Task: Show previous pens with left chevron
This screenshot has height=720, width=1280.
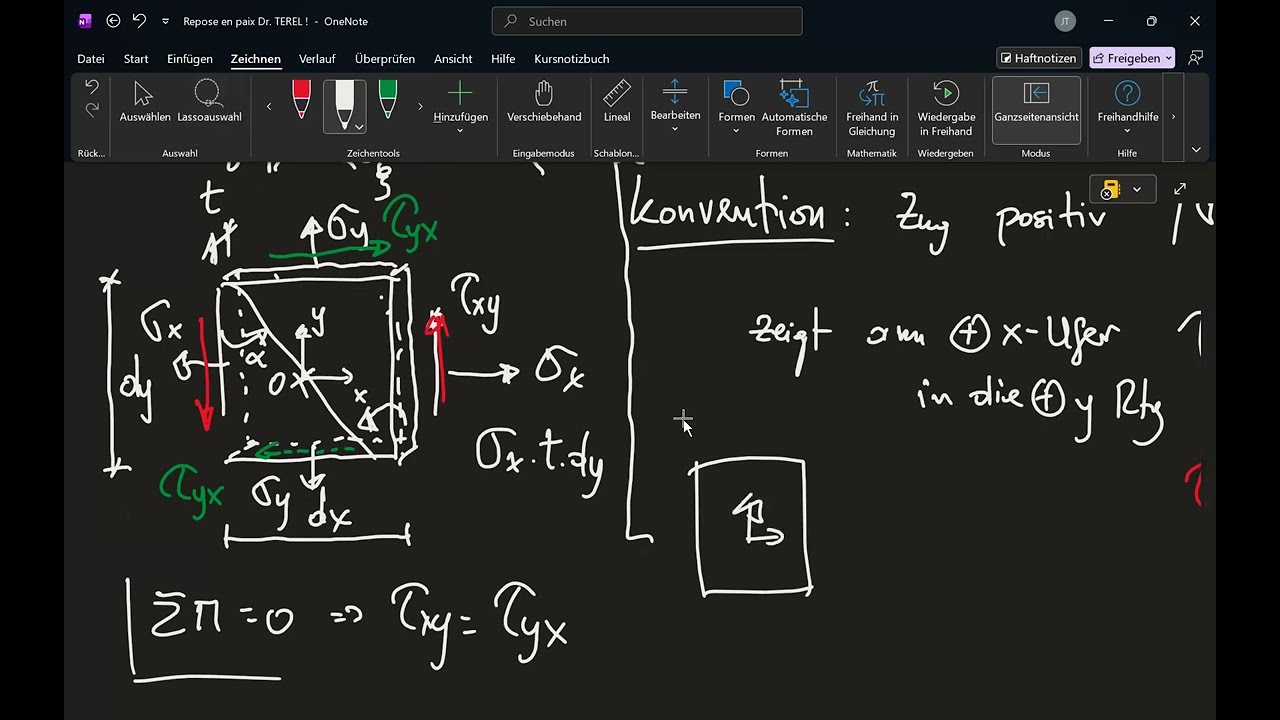Action: 268,106
